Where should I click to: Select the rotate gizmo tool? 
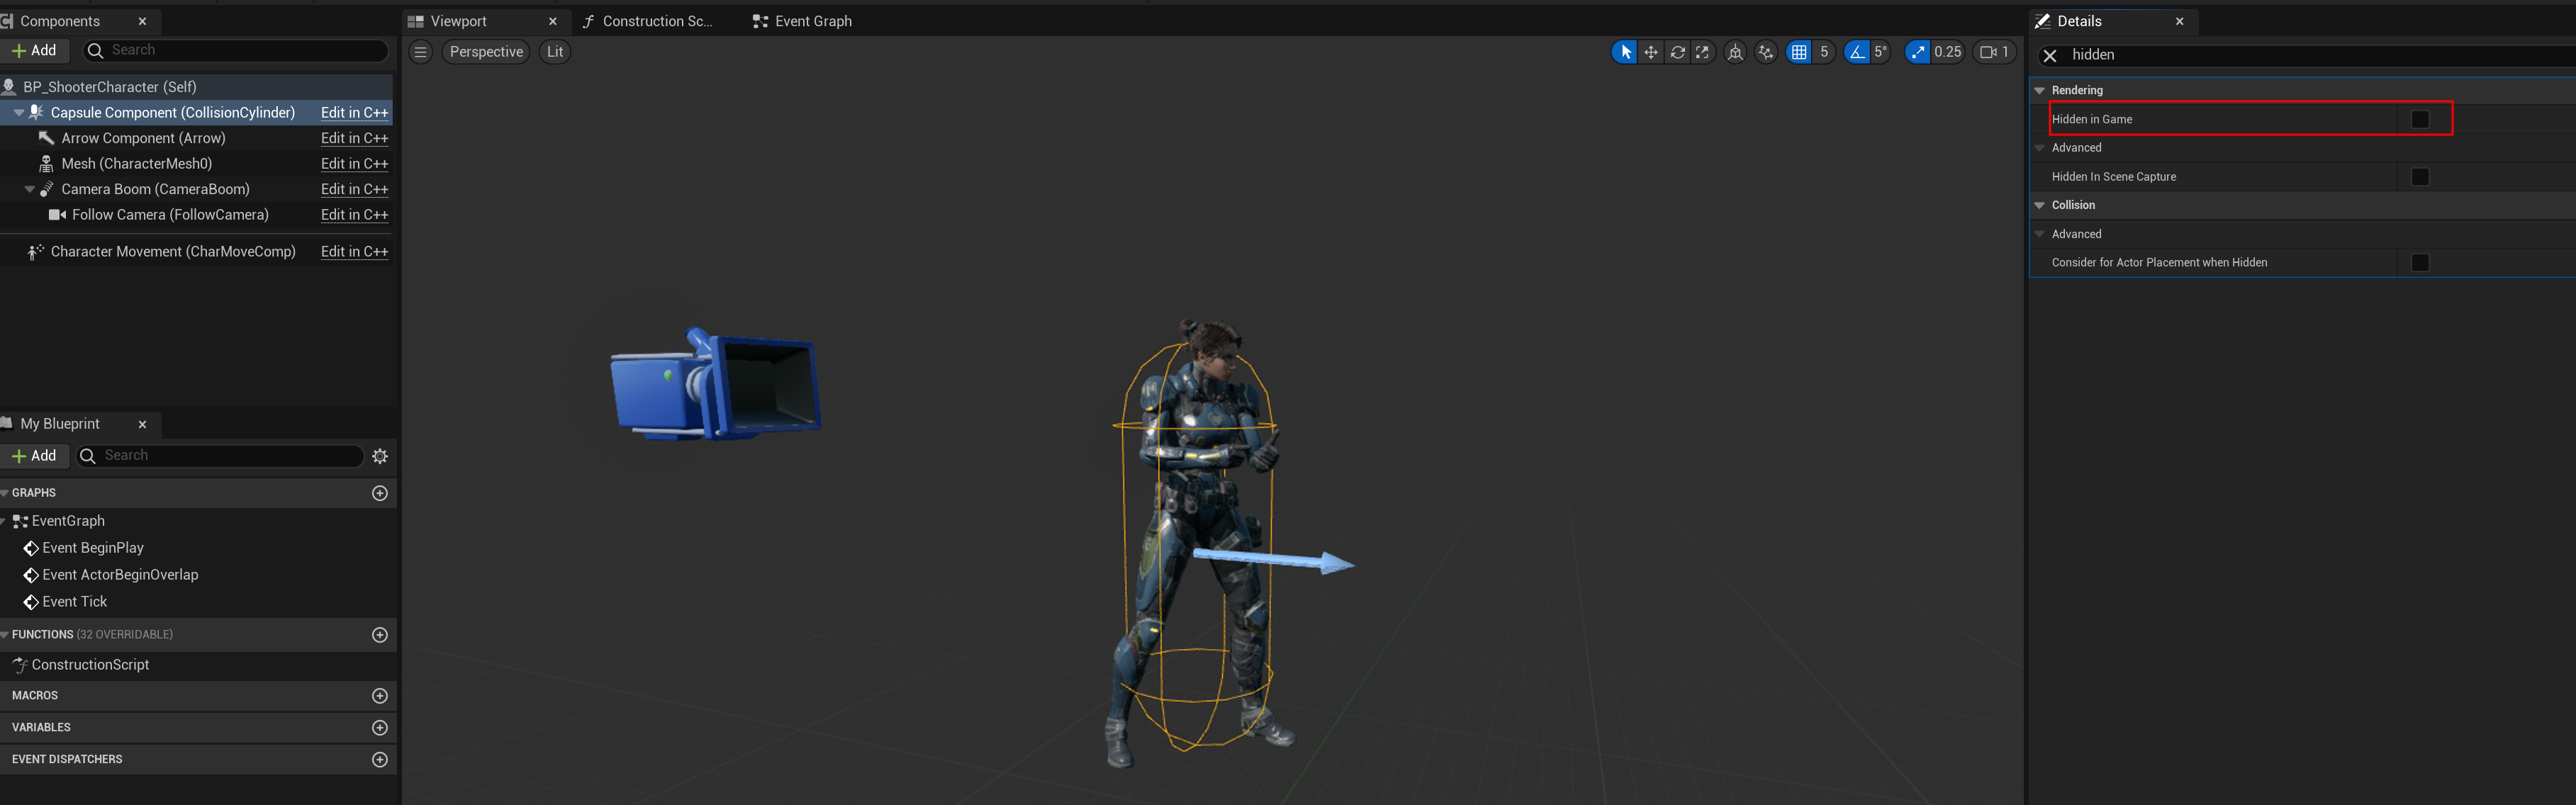coord(1677,52)
